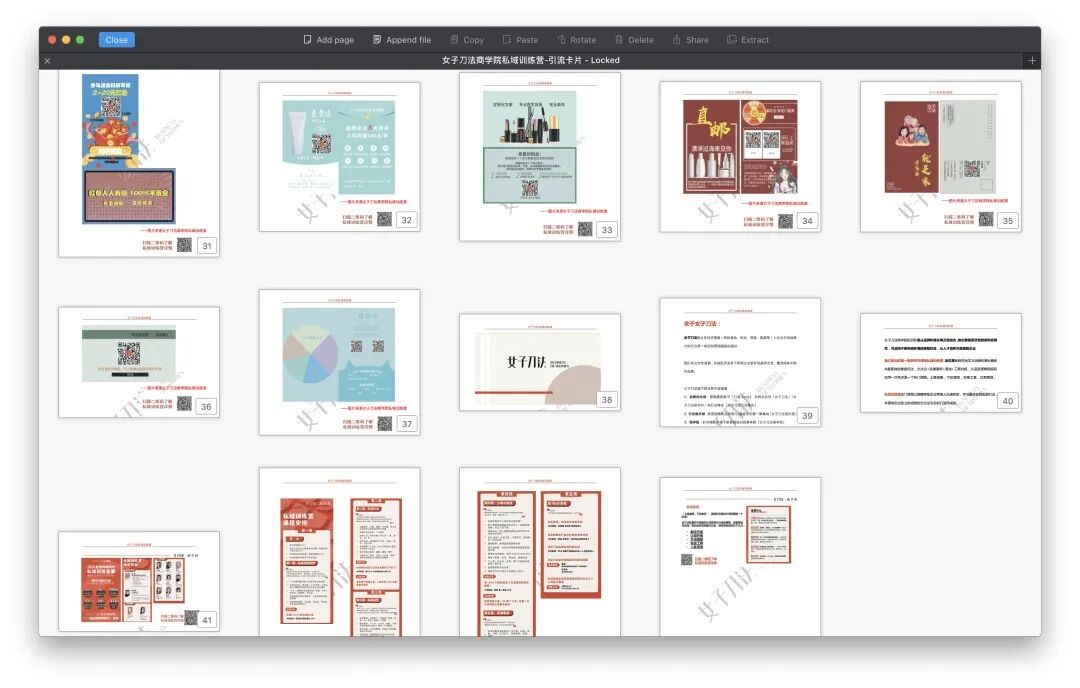Select page 36 thumbnail

[139, 362]
